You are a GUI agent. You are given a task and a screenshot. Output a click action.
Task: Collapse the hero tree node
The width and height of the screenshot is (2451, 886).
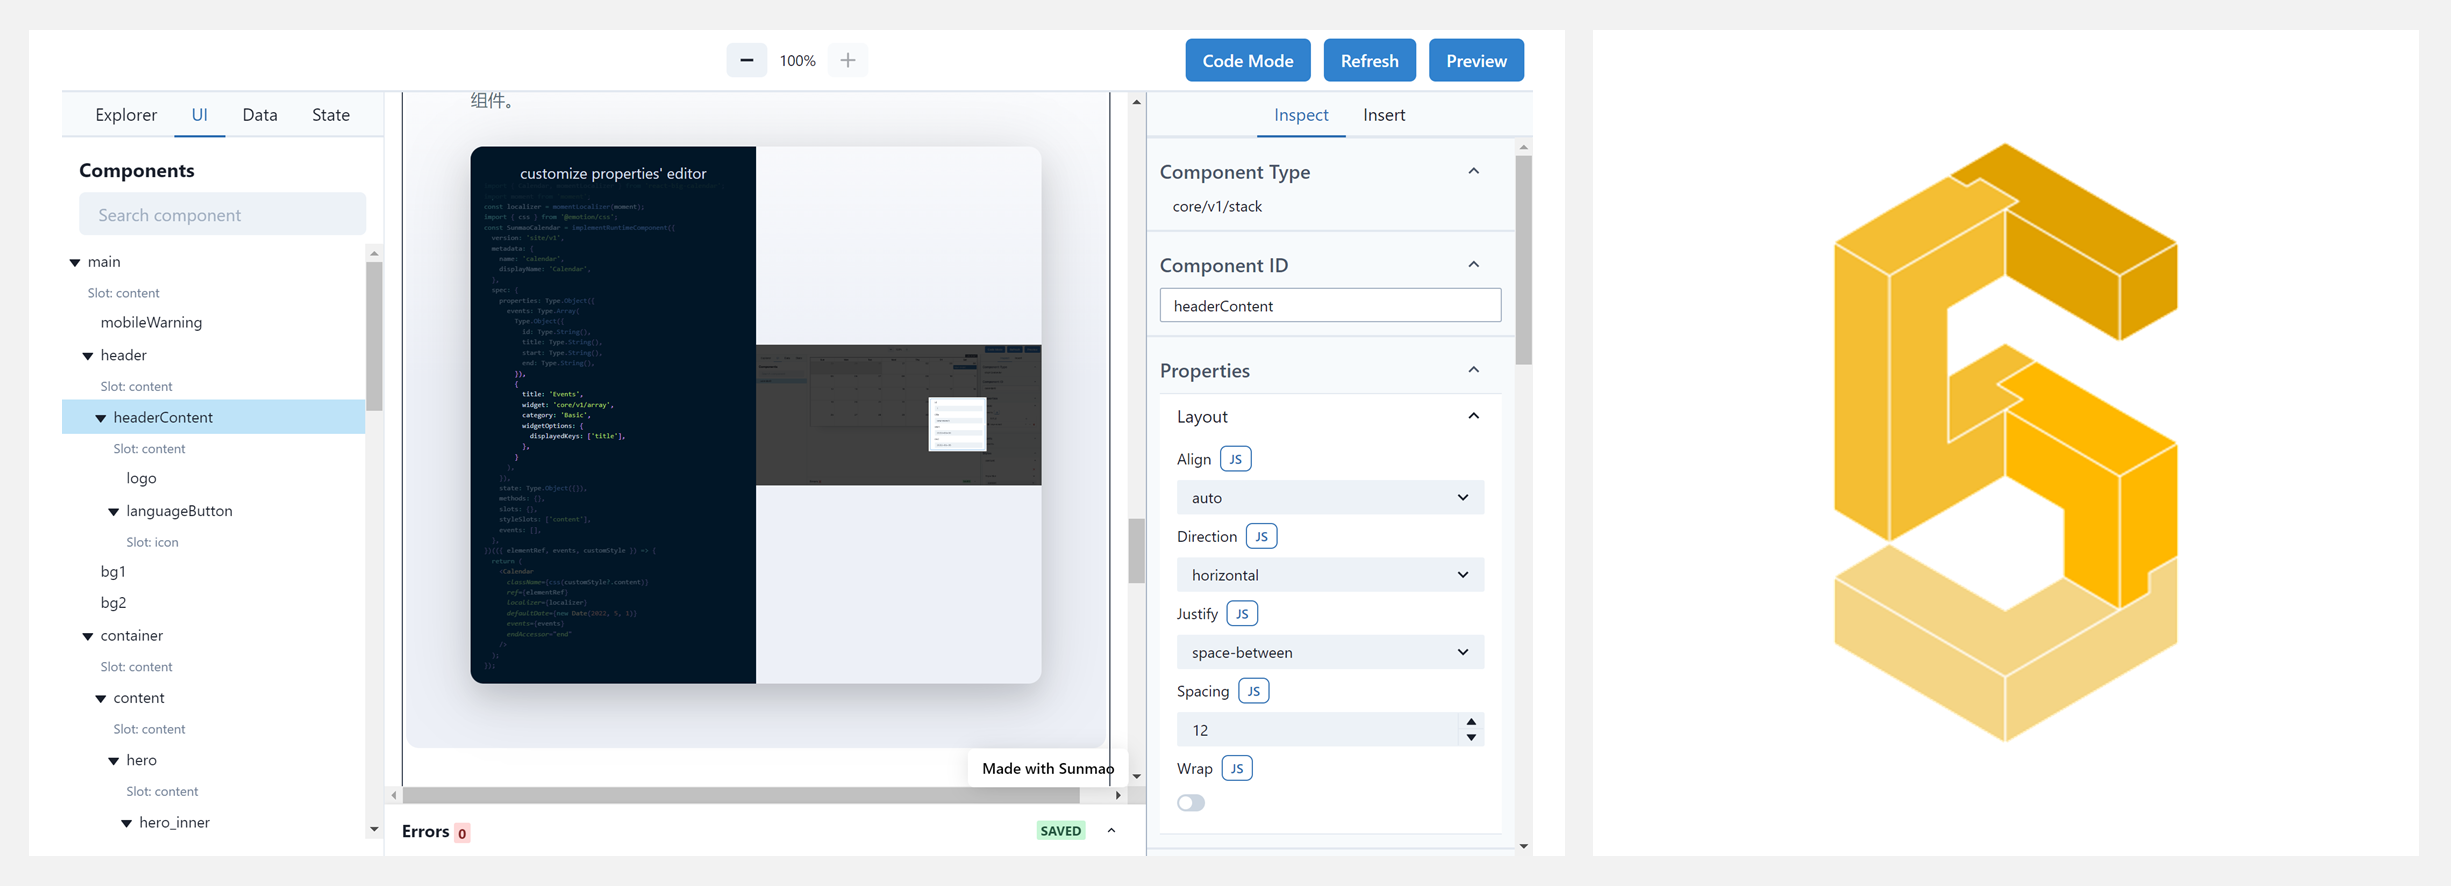tap(114, 761)
